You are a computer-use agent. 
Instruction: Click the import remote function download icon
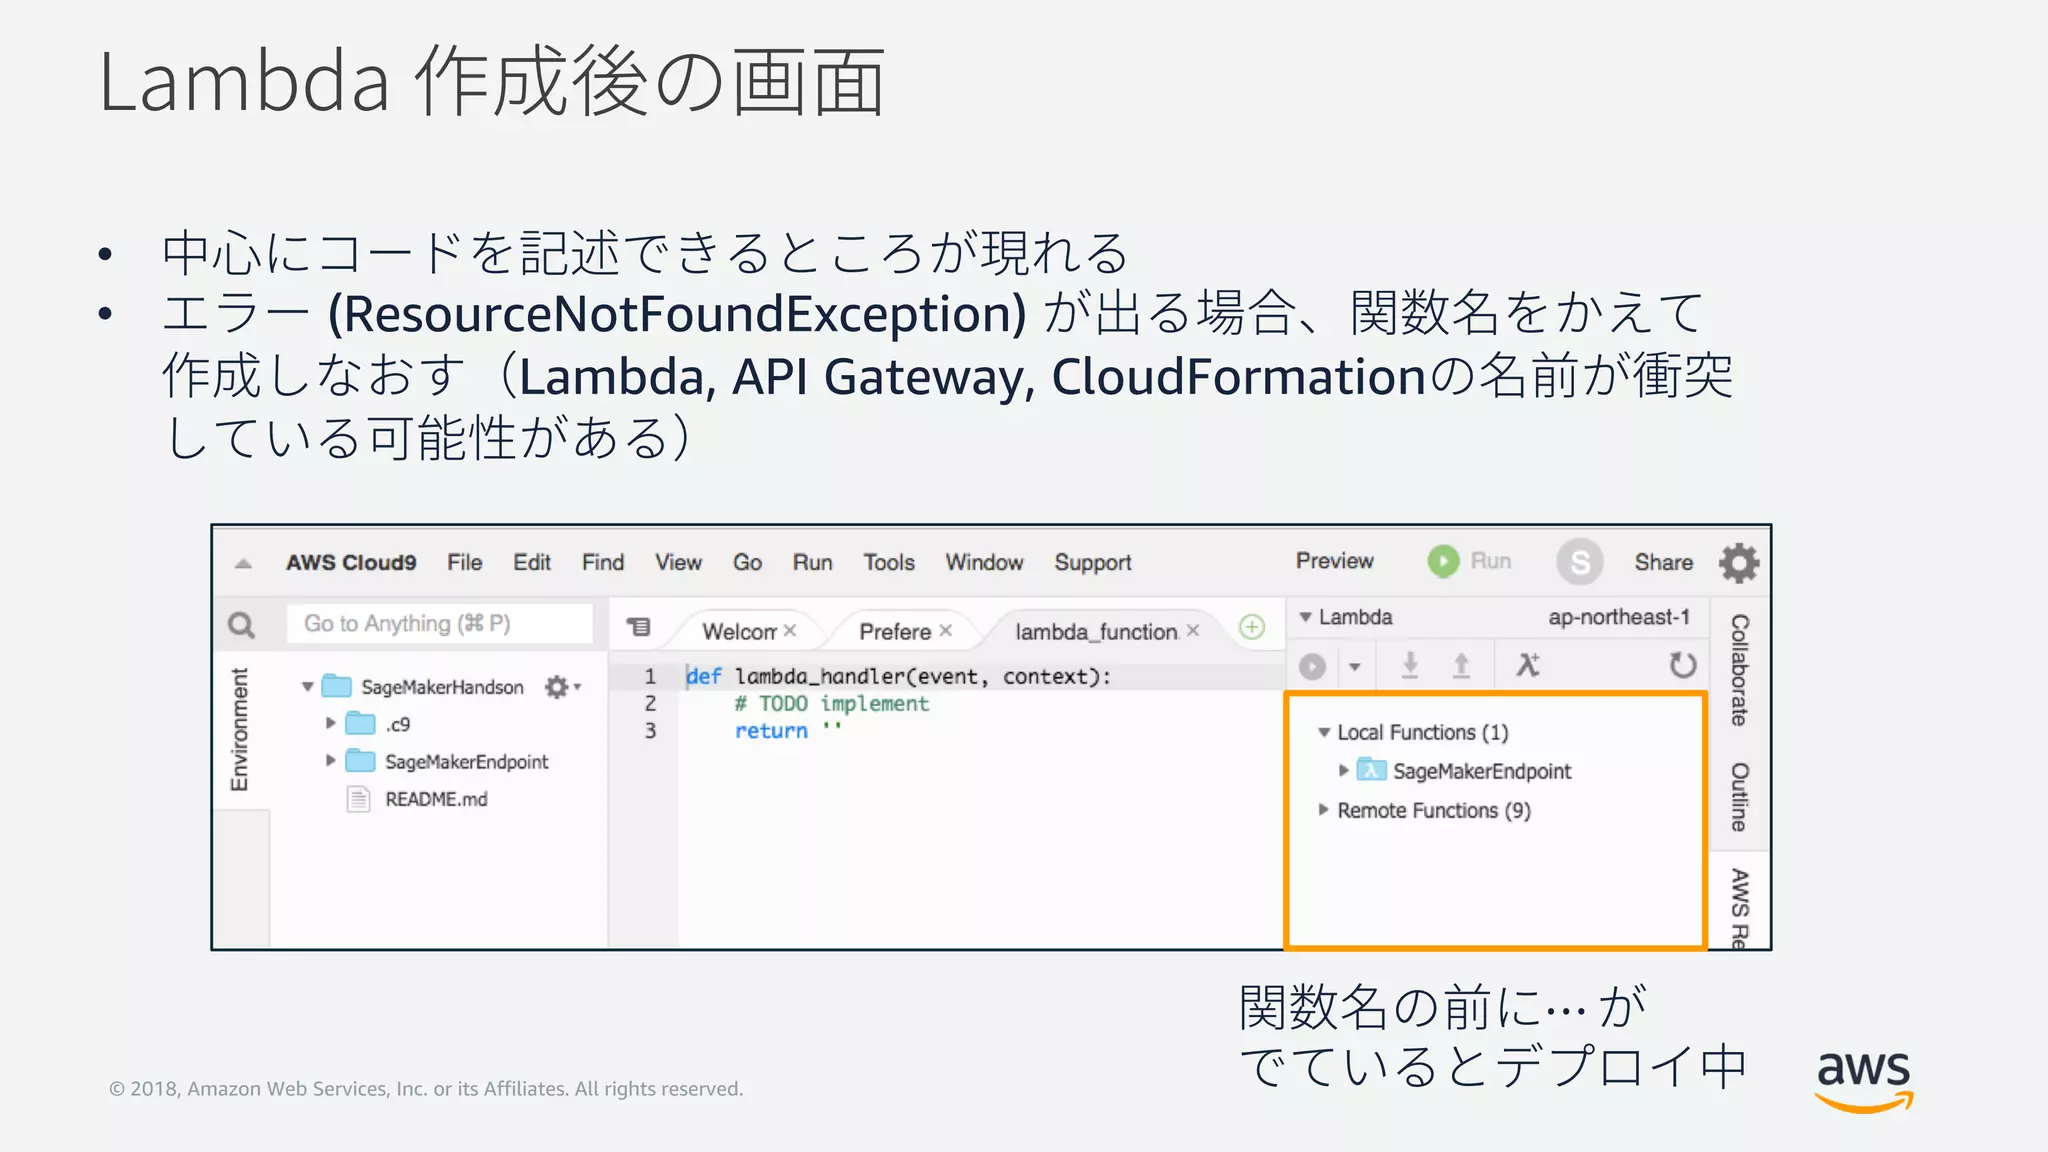point(1410,665)
